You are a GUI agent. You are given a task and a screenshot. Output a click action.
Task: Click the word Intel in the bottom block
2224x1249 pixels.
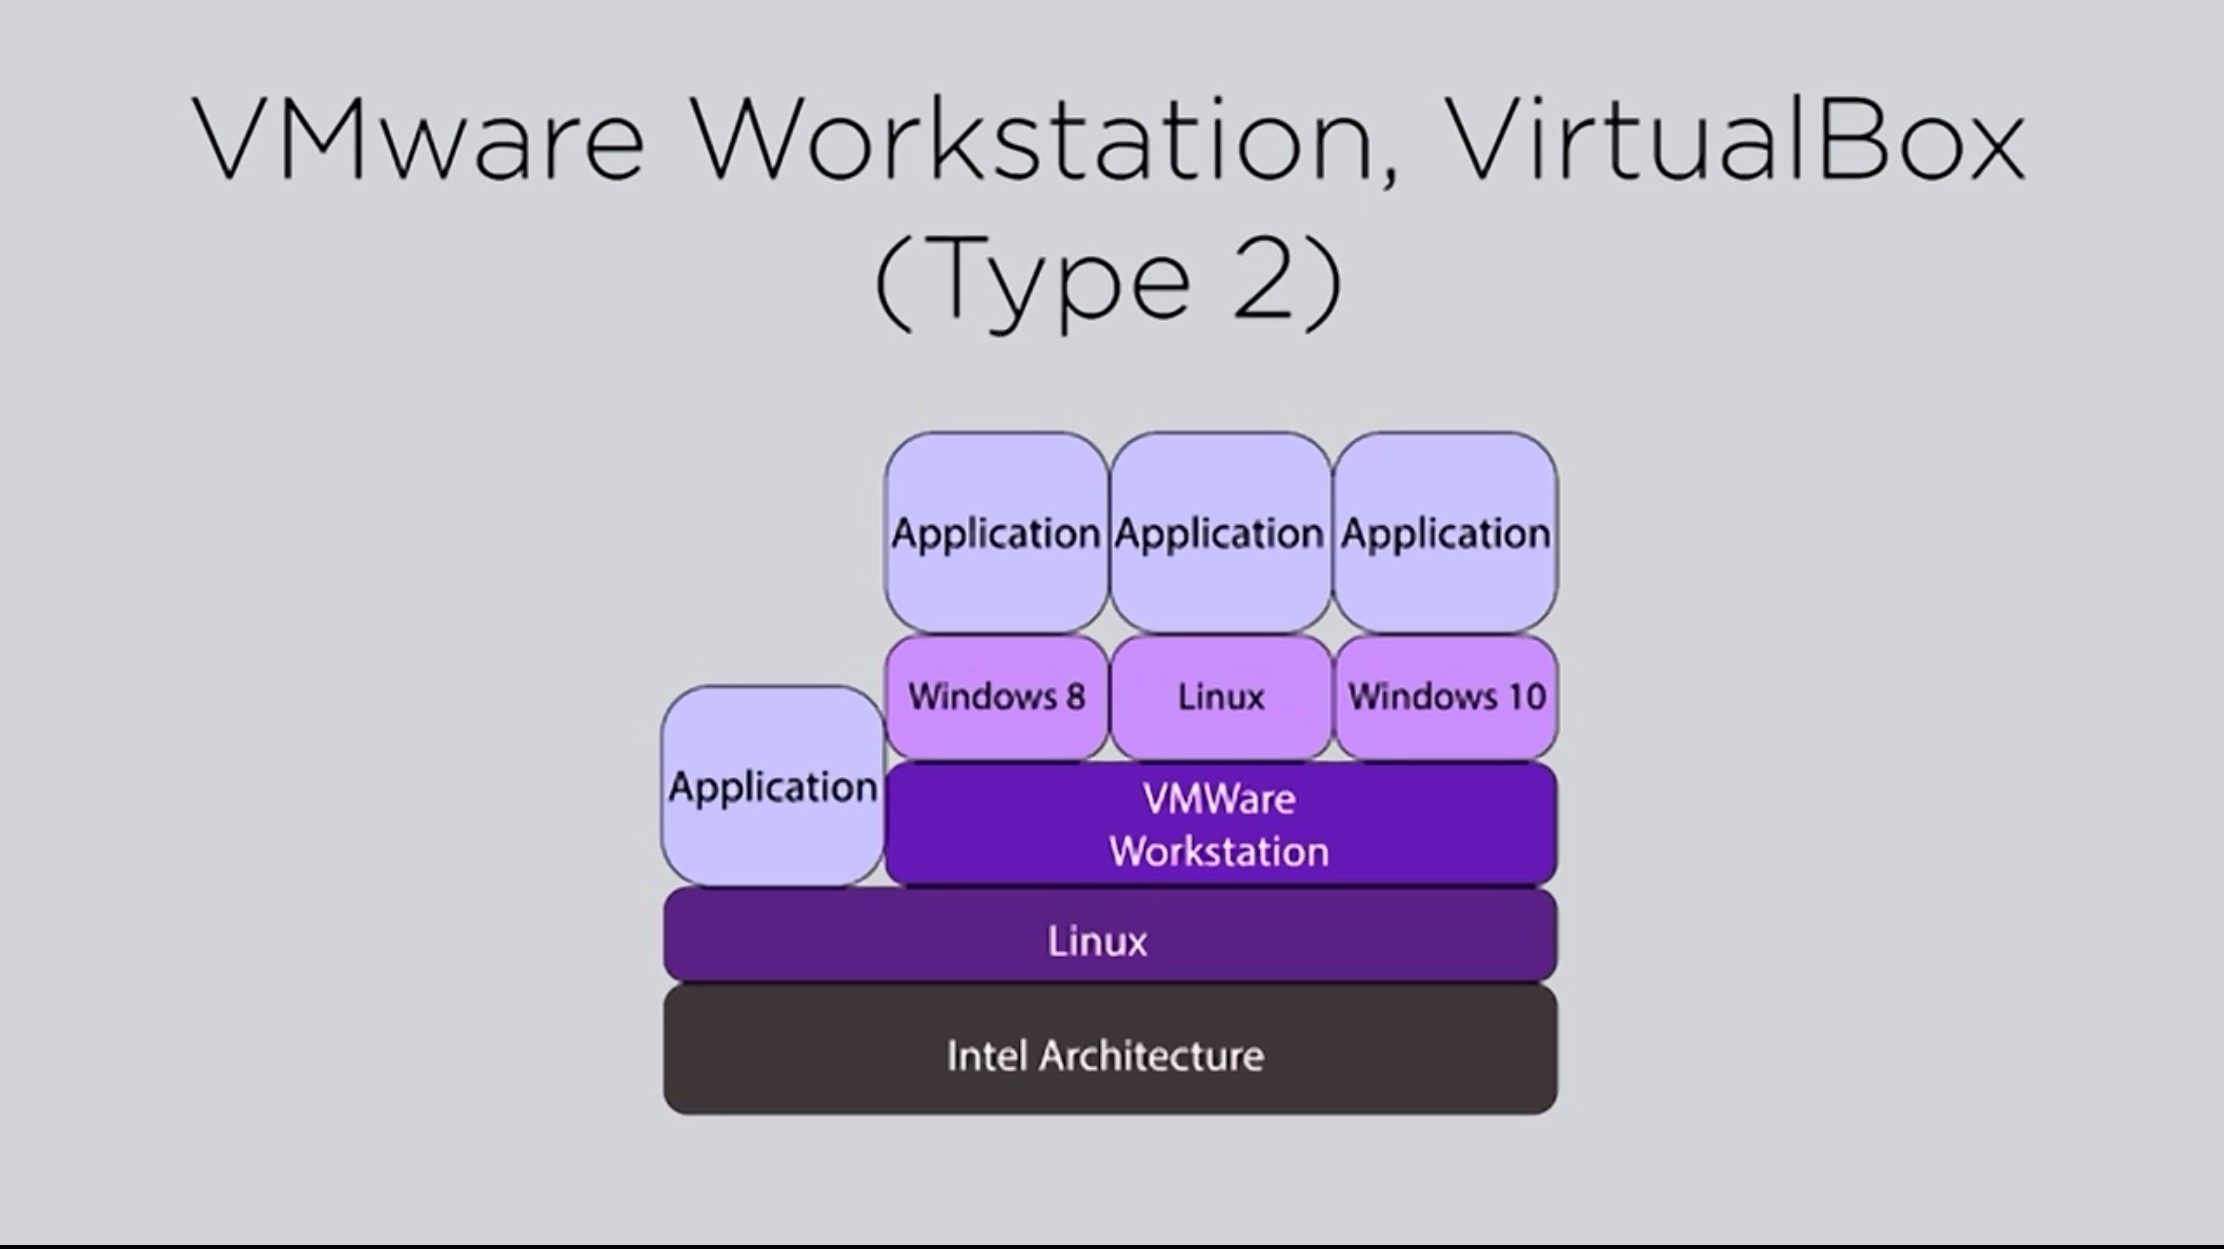pyautogui.click(x=987, y=1056)
